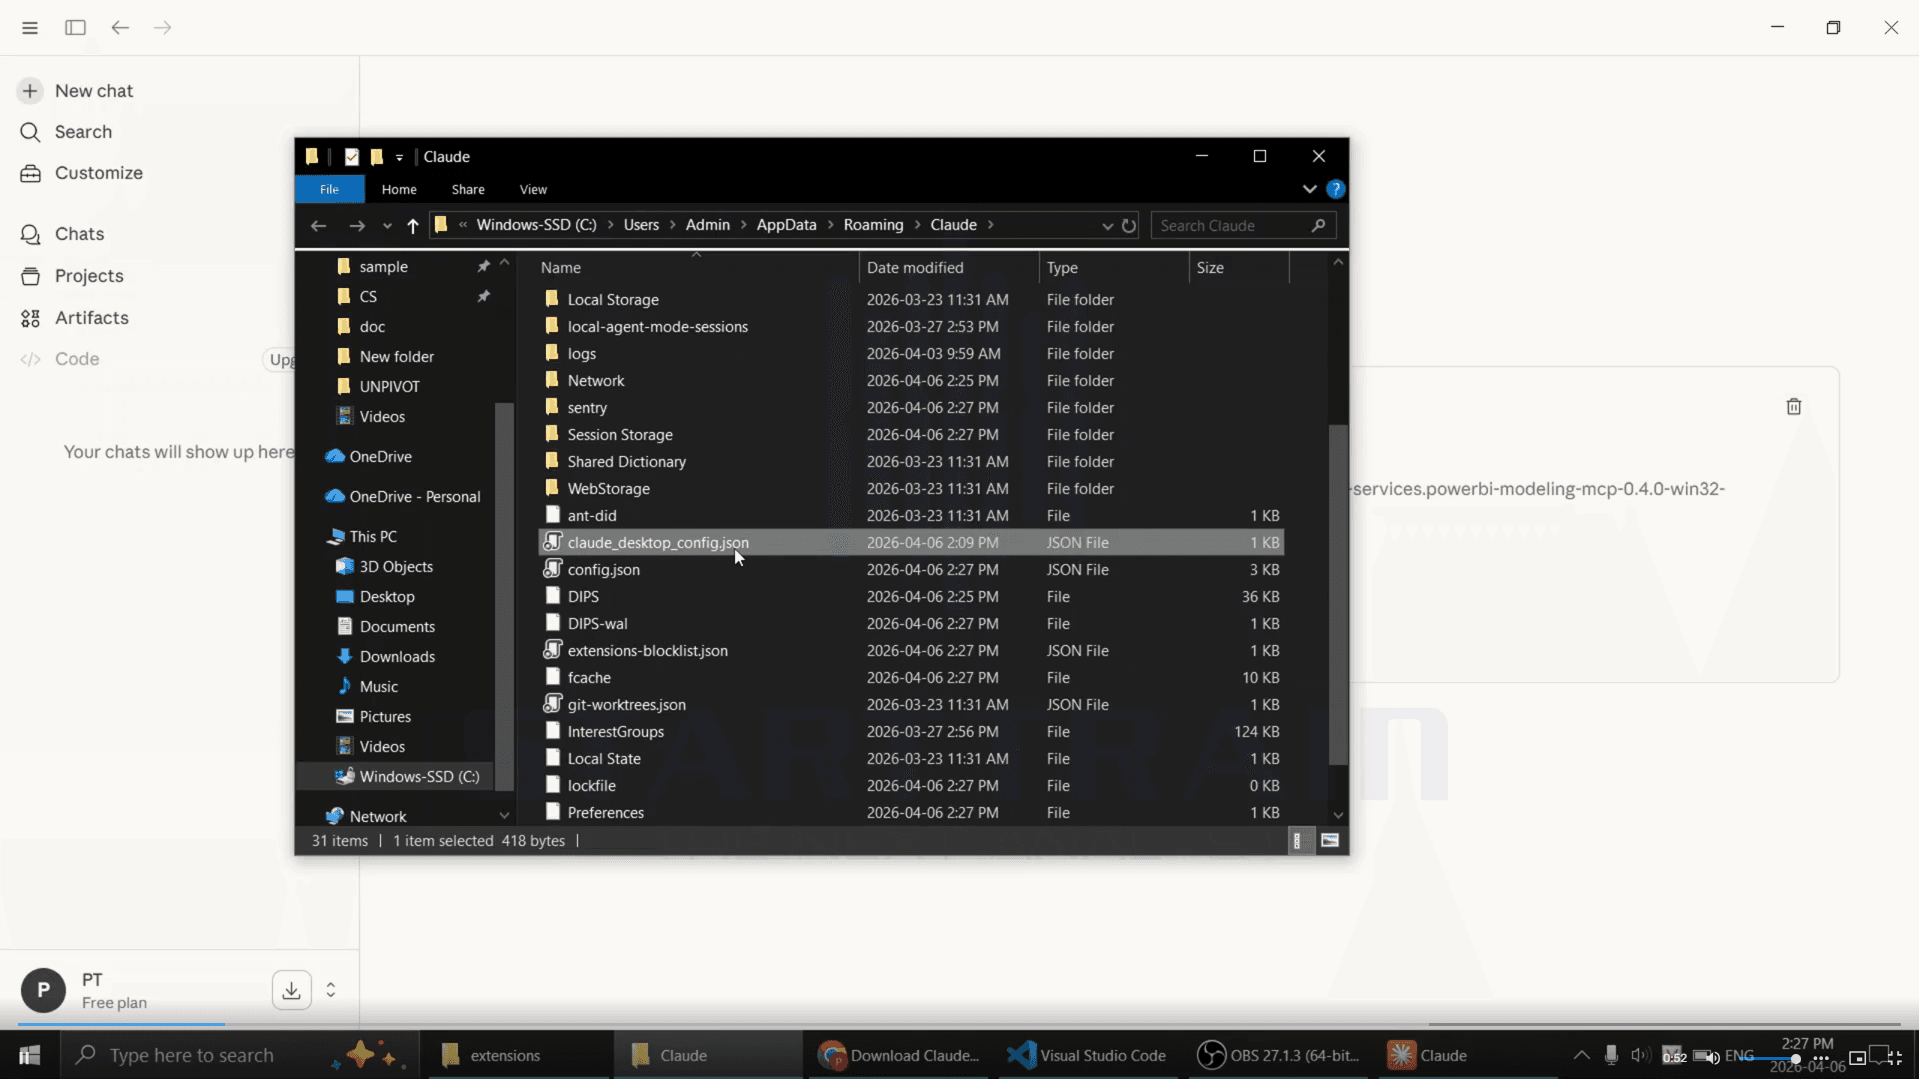This screenshot has width=1919, height=1079.
Task: Open Chats in Claude sidebar
Action: (x=62, y=234)
